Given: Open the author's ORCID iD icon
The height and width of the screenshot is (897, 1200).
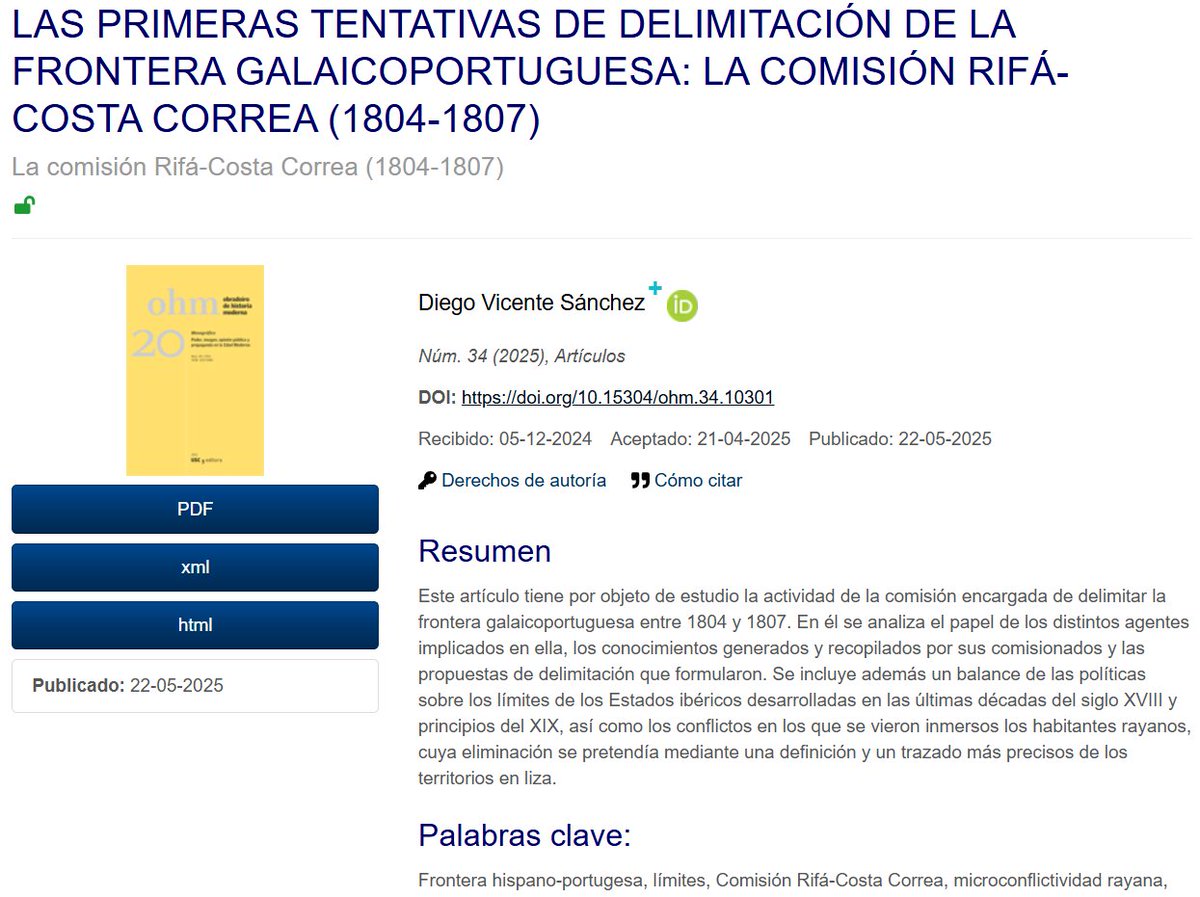Looking at the screenshot, I should (682, 306).
